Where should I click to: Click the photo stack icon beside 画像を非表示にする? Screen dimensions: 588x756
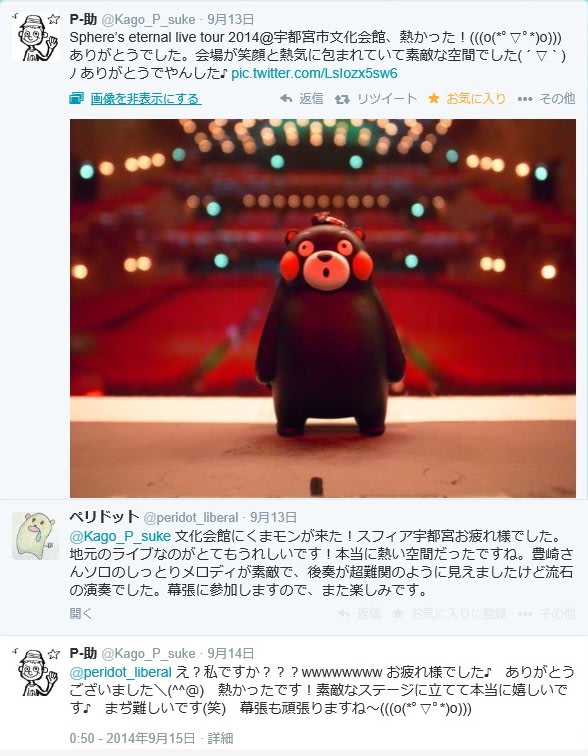(x=76, y=99)
